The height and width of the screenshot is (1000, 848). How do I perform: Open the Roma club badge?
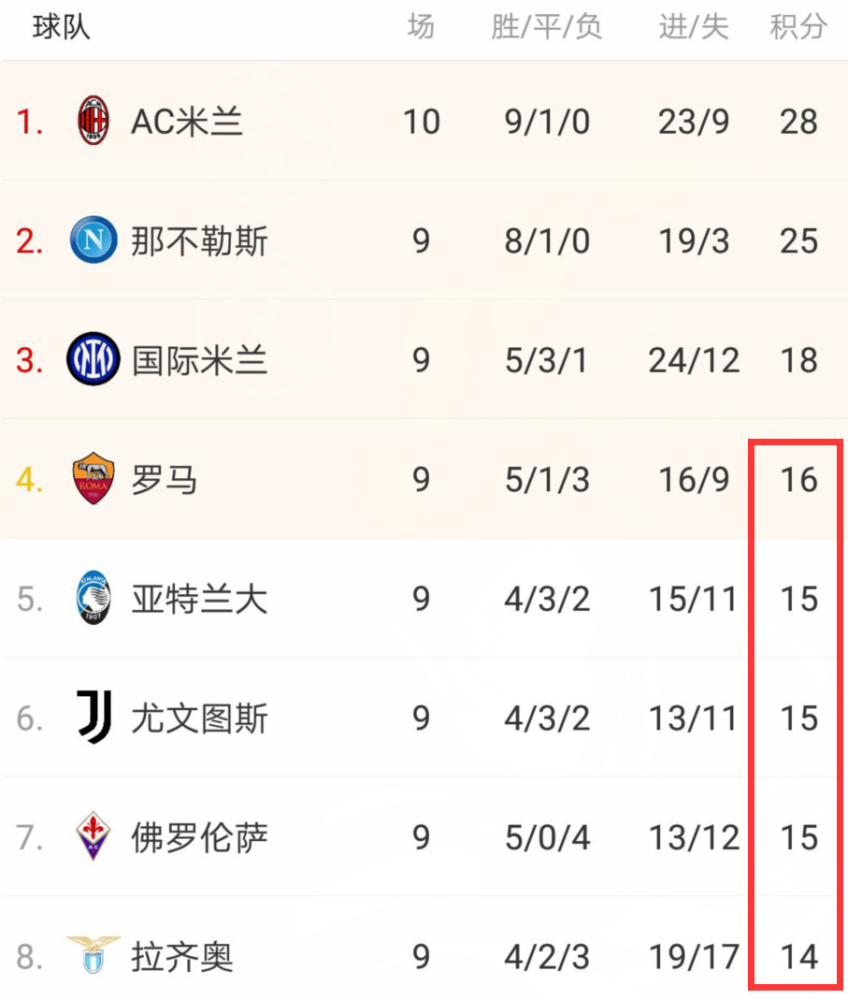pyautogui.click(x=93, y=478)
